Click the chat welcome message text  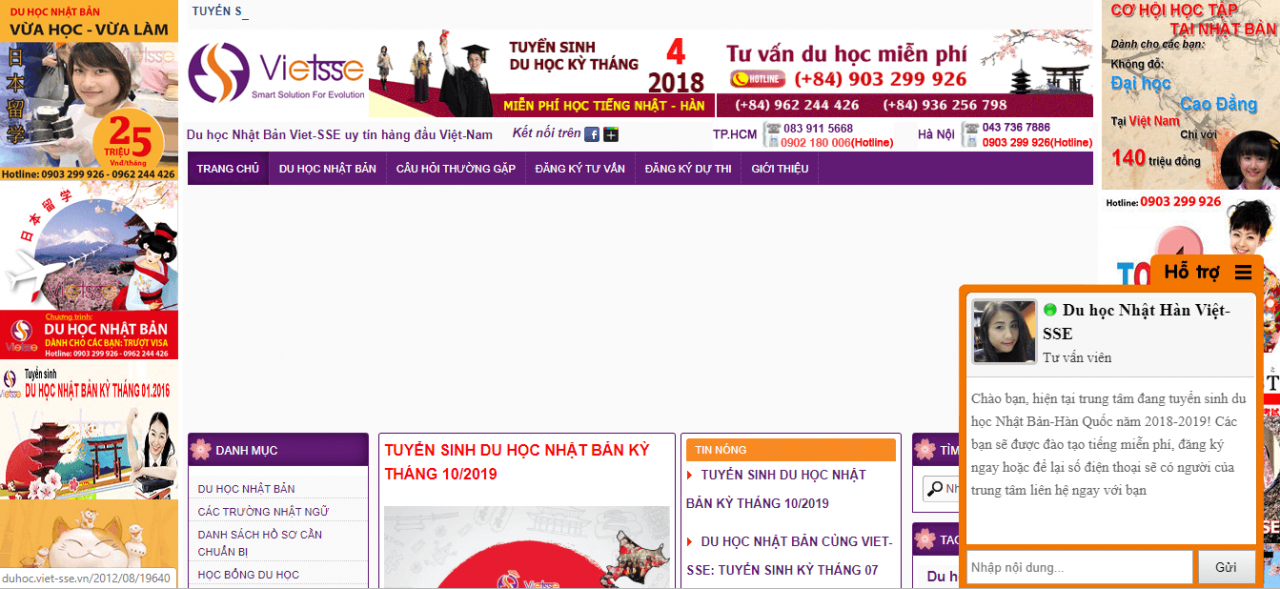pyautogui.click(x=1109, y=444)
